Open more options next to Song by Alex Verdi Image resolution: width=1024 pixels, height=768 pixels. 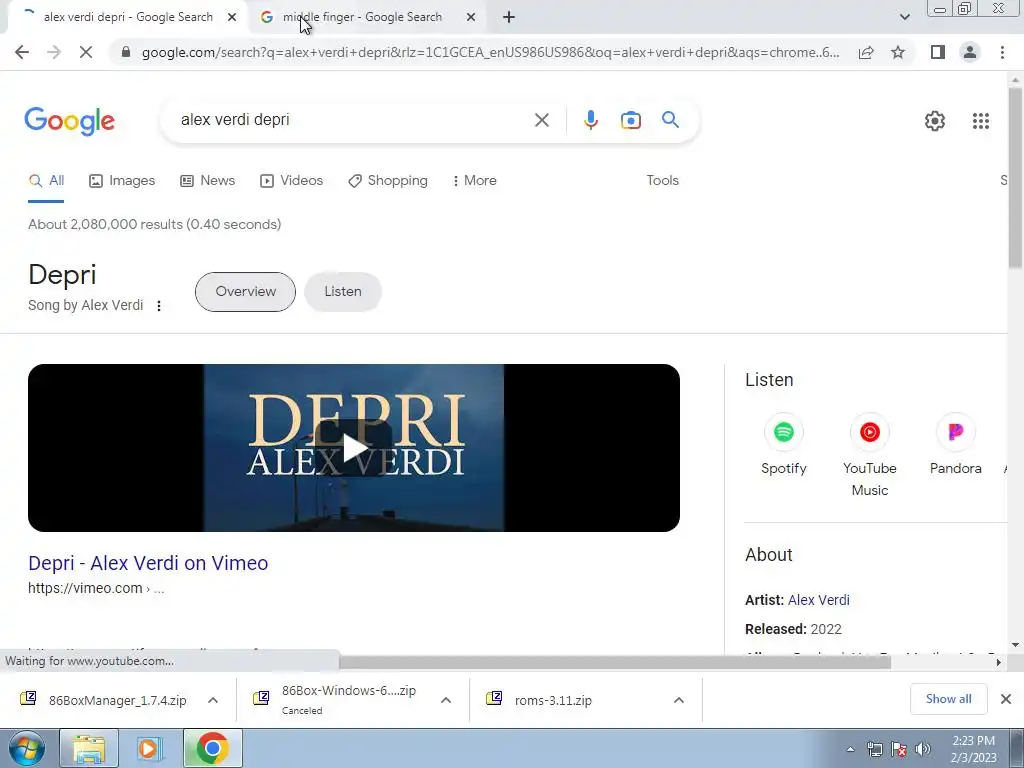[159, 306]
